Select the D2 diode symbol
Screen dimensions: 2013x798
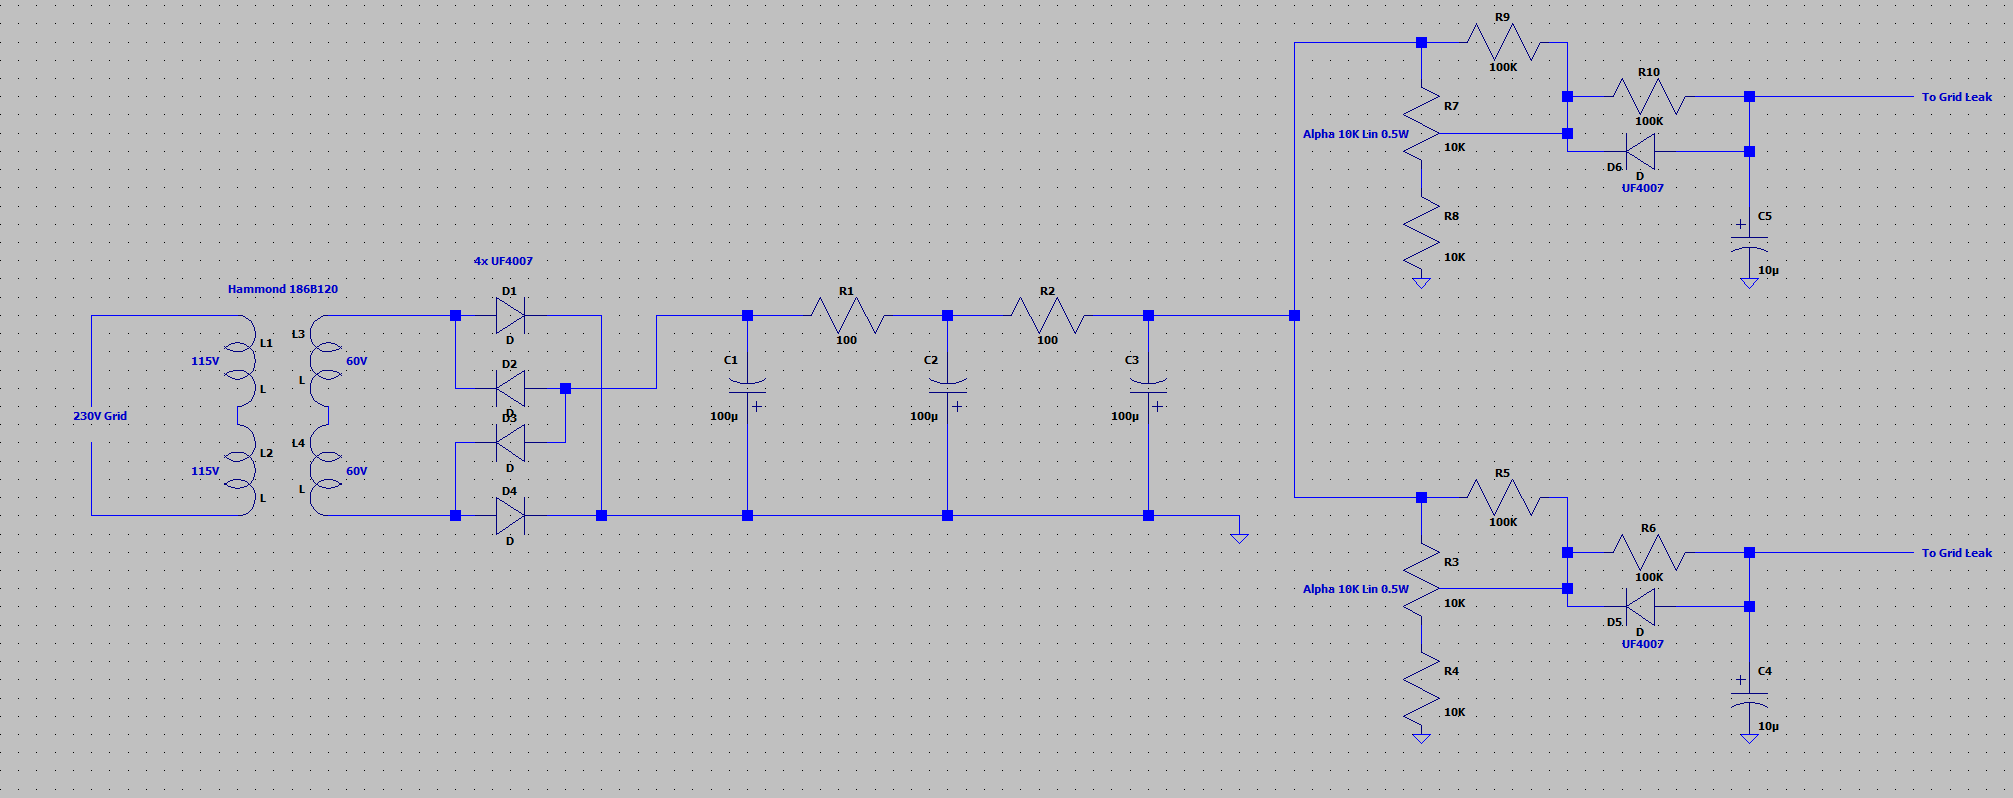point(510,388)
